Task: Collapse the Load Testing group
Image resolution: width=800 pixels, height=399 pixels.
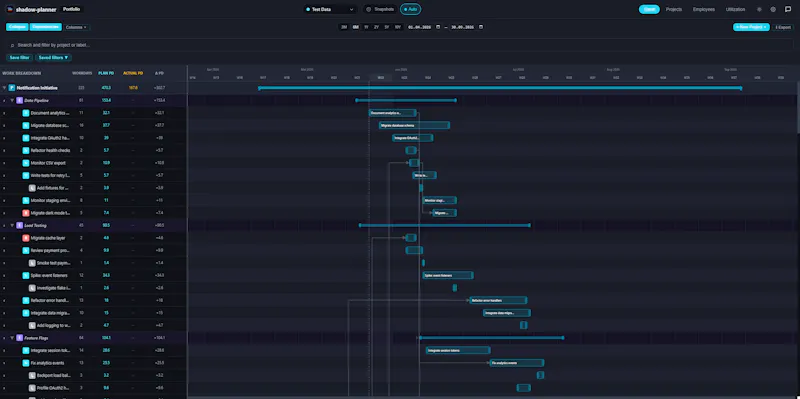Action: [x=12, y=225]
